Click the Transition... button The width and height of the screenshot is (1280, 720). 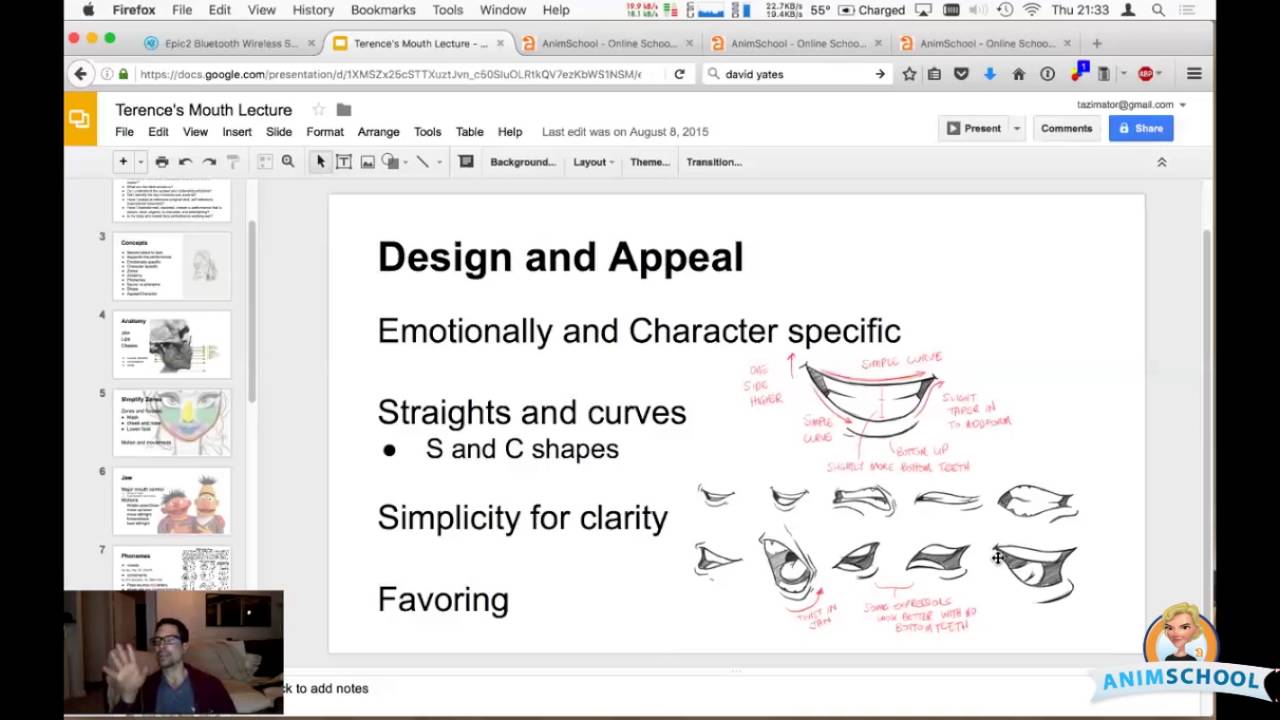pos(714,162)
